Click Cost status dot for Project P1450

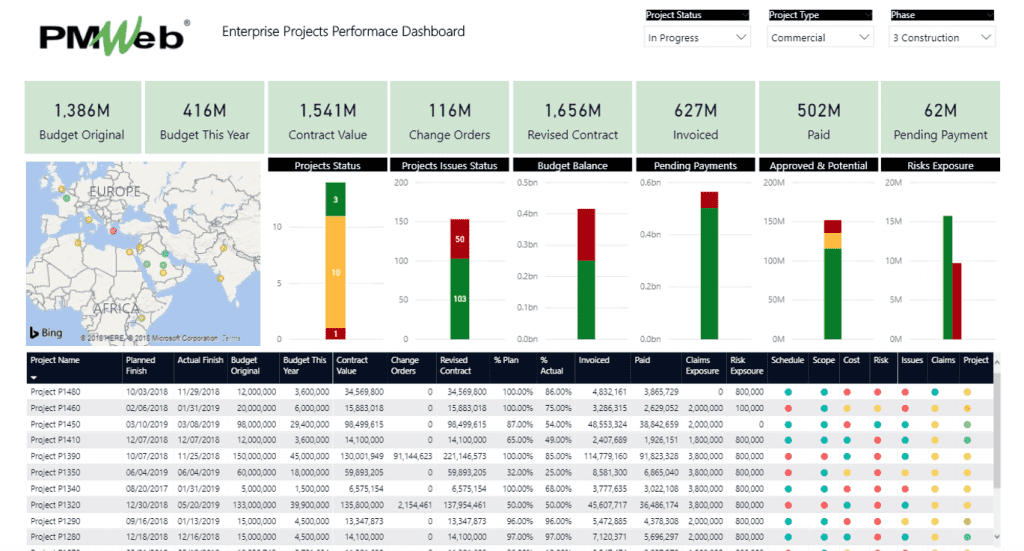point(847,424)
